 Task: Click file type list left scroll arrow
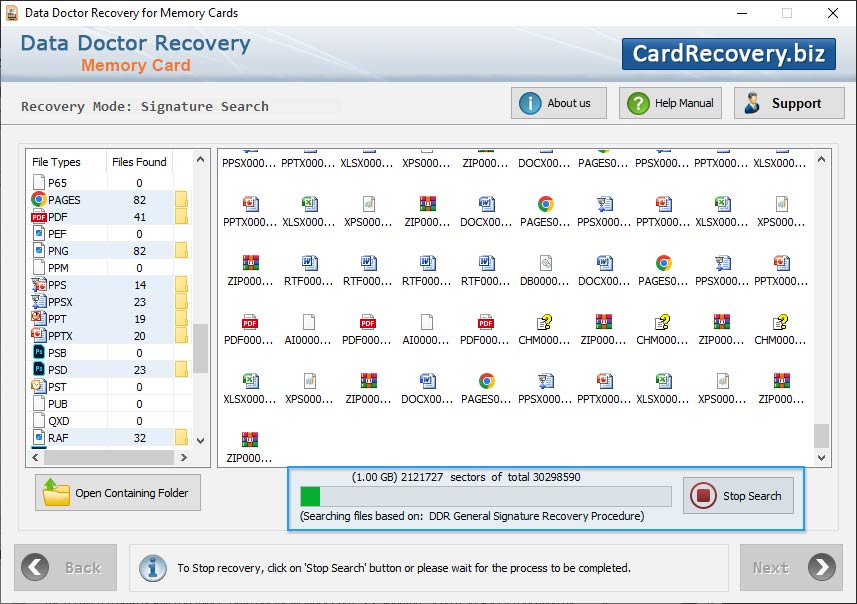point(35,458)
